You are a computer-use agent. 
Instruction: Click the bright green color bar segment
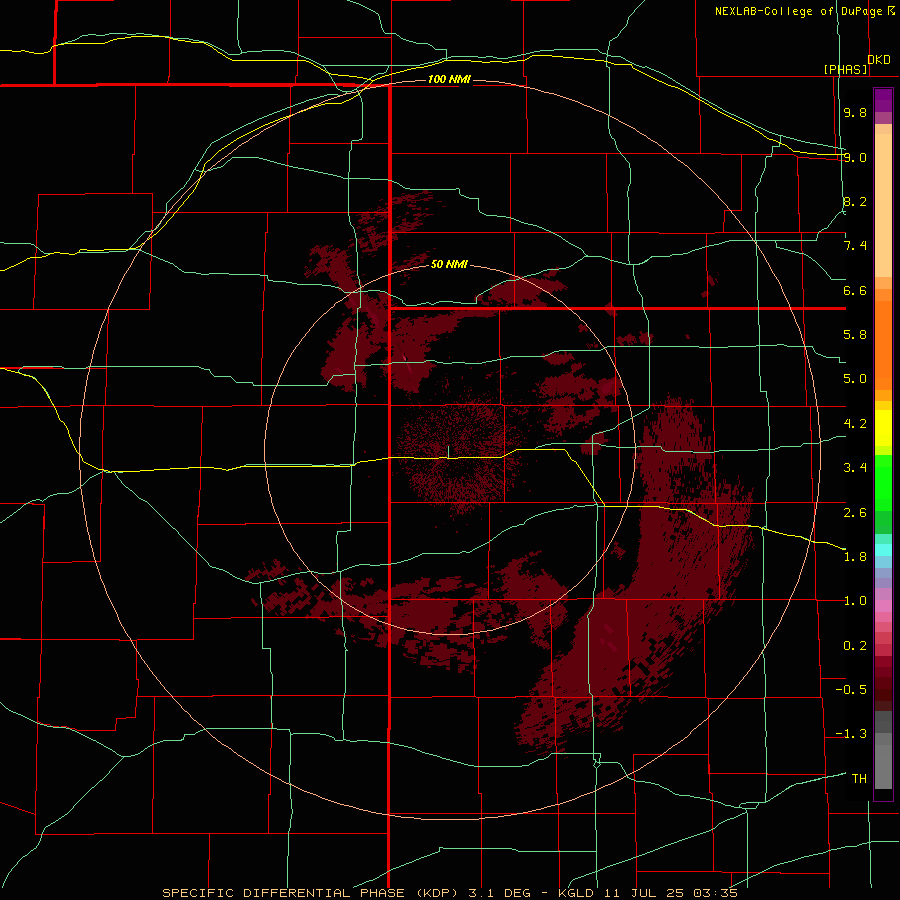883,483
